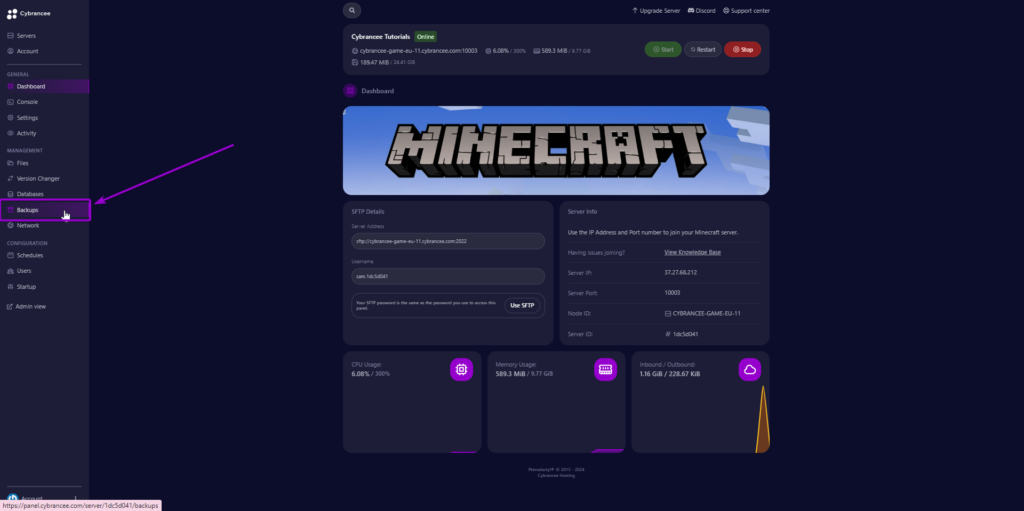The height and width of the screenshot is (511, 1024).
Task: Select Dashboard in the sidebar
Action: 44,86
